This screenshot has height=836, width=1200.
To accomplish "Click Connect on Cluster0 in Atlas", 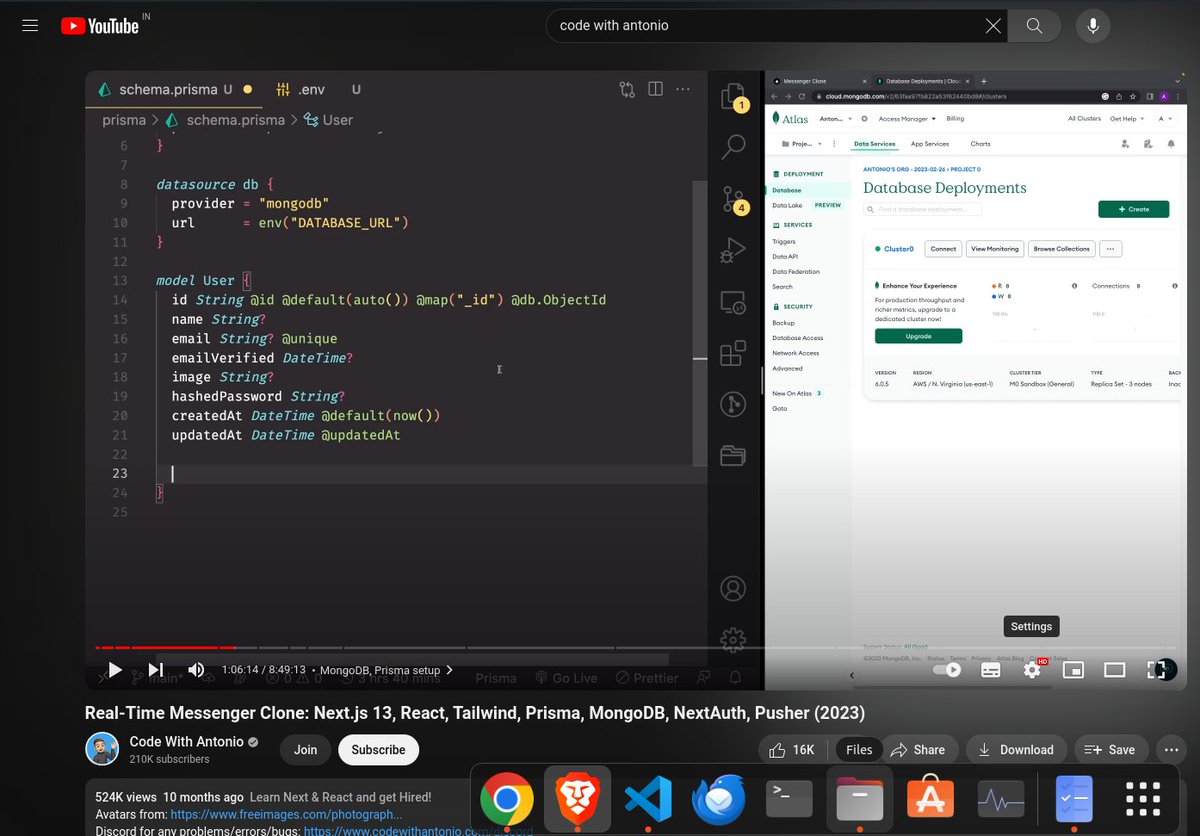I will pyautogui.click(x=943, y=248).
